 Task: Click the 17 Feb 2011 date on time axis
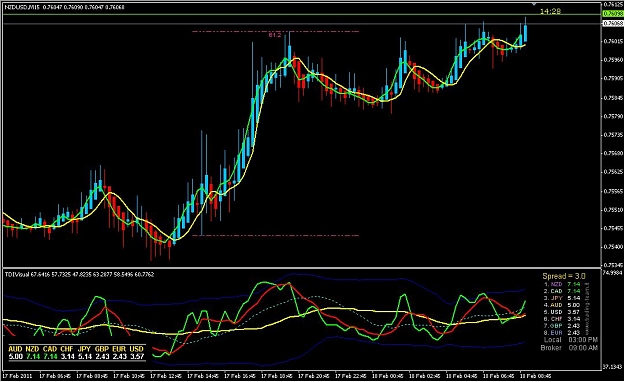tap(18, 376)
